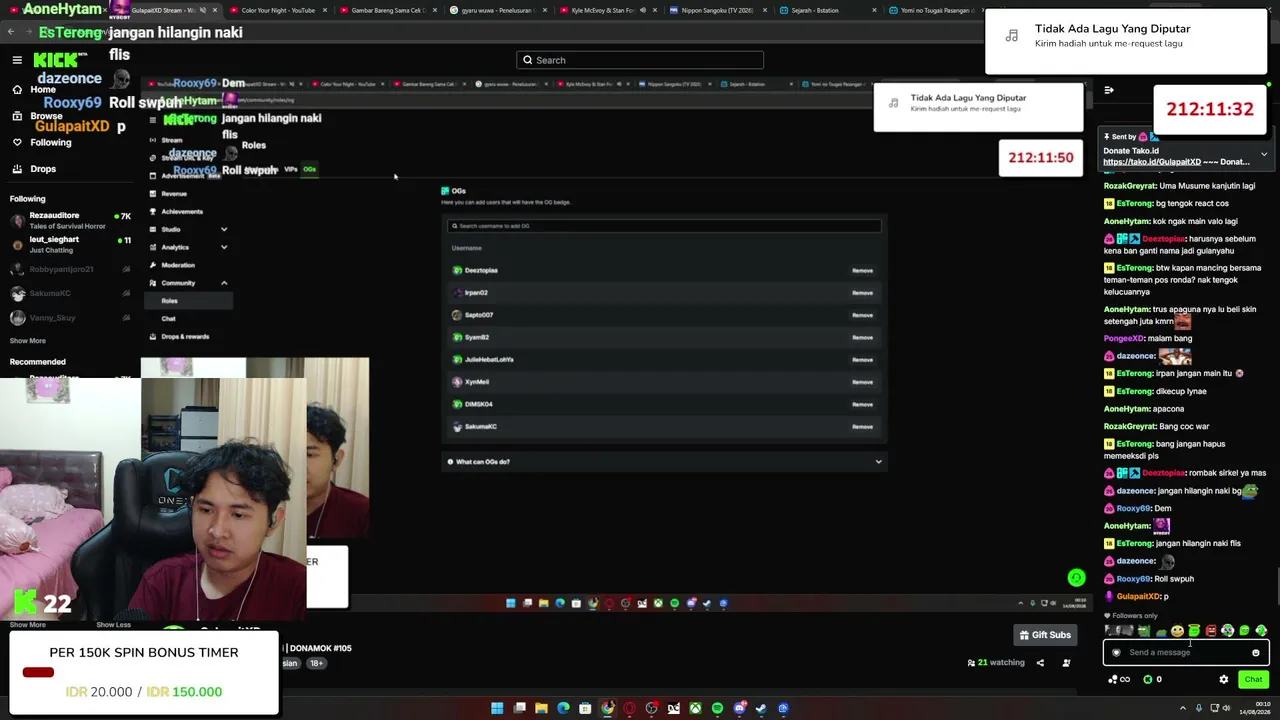
Task: Remove XynMeii from OGs
Action: [x=862, y=382]
